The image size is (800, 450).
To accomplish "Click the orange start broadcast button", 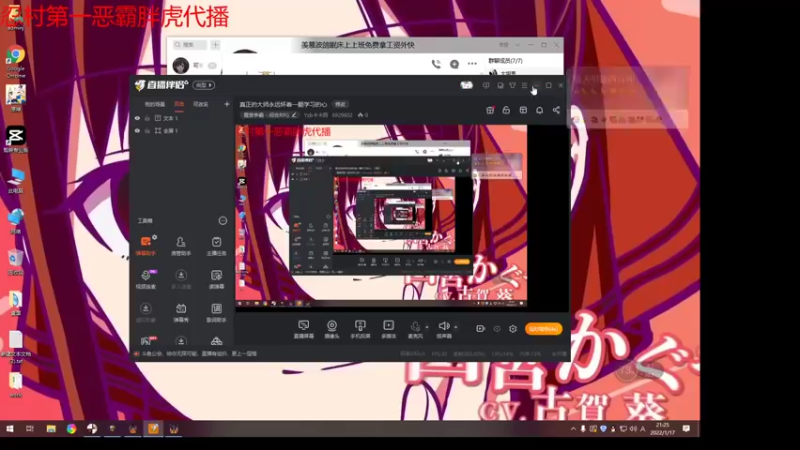I will coord(543,329).
